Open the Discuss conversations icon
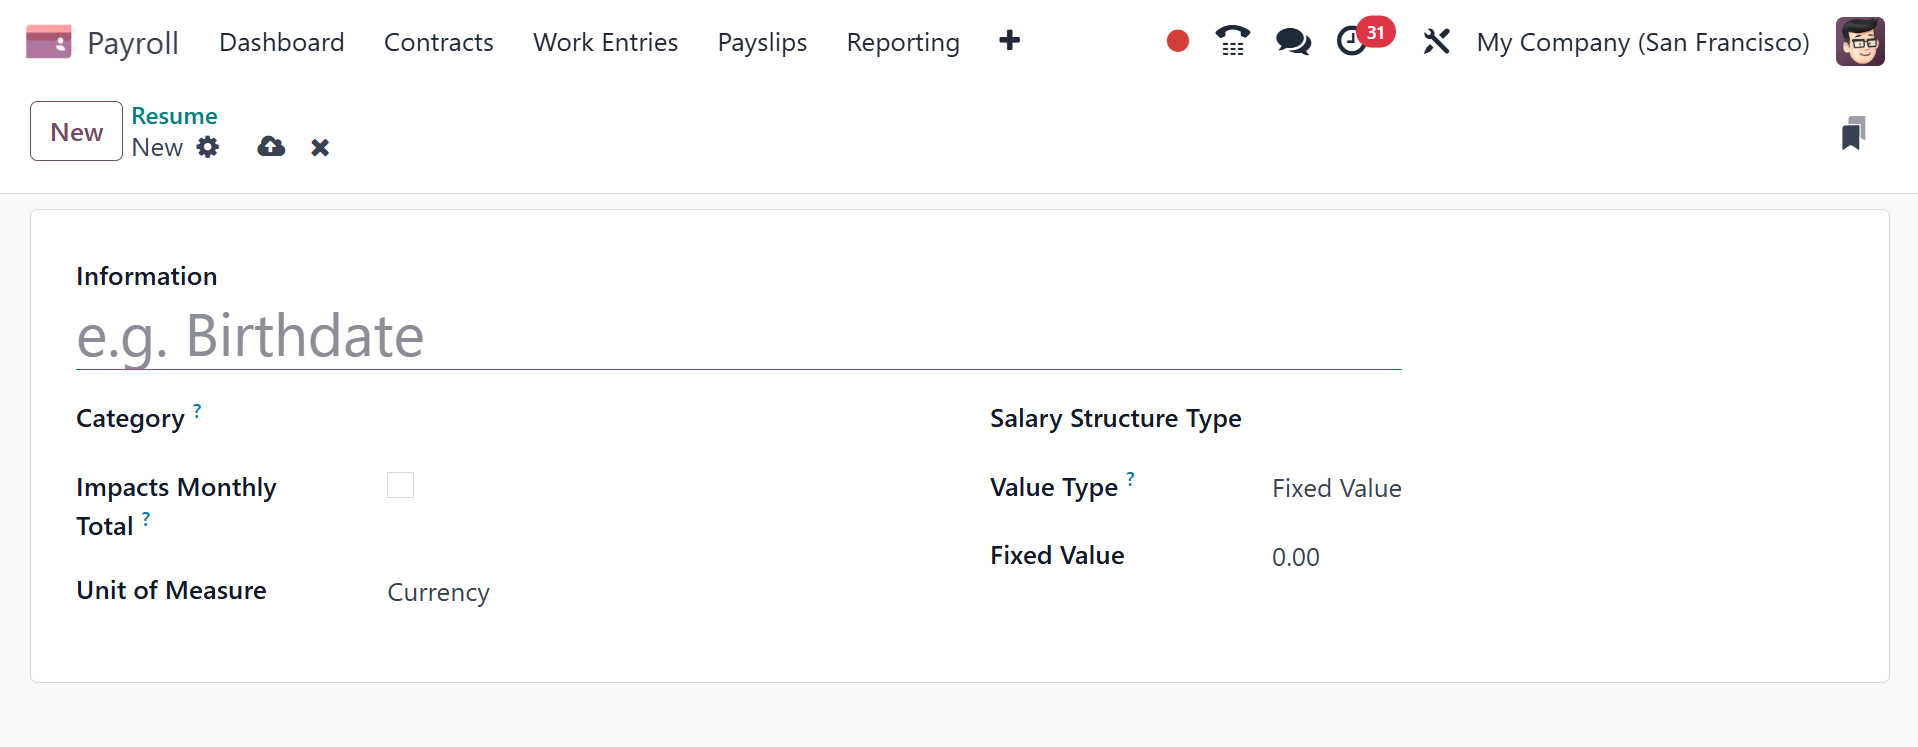The height and width of the screenshot is (747, 1918). (x=1293, y=41)
